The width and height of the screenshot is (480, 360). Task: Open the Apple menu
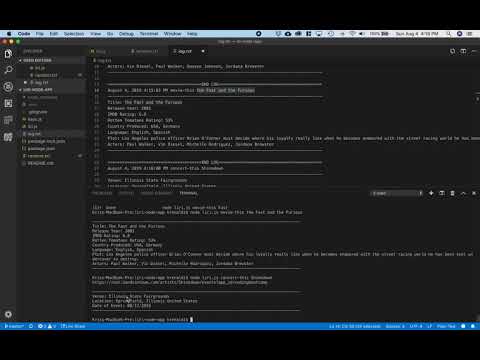tap(9, 34)
